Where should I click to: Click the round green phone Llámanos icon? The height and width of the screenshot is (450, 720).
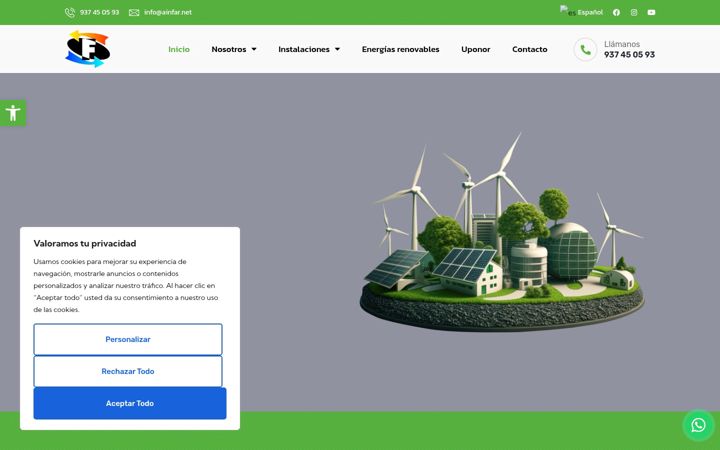coord(585,50)
